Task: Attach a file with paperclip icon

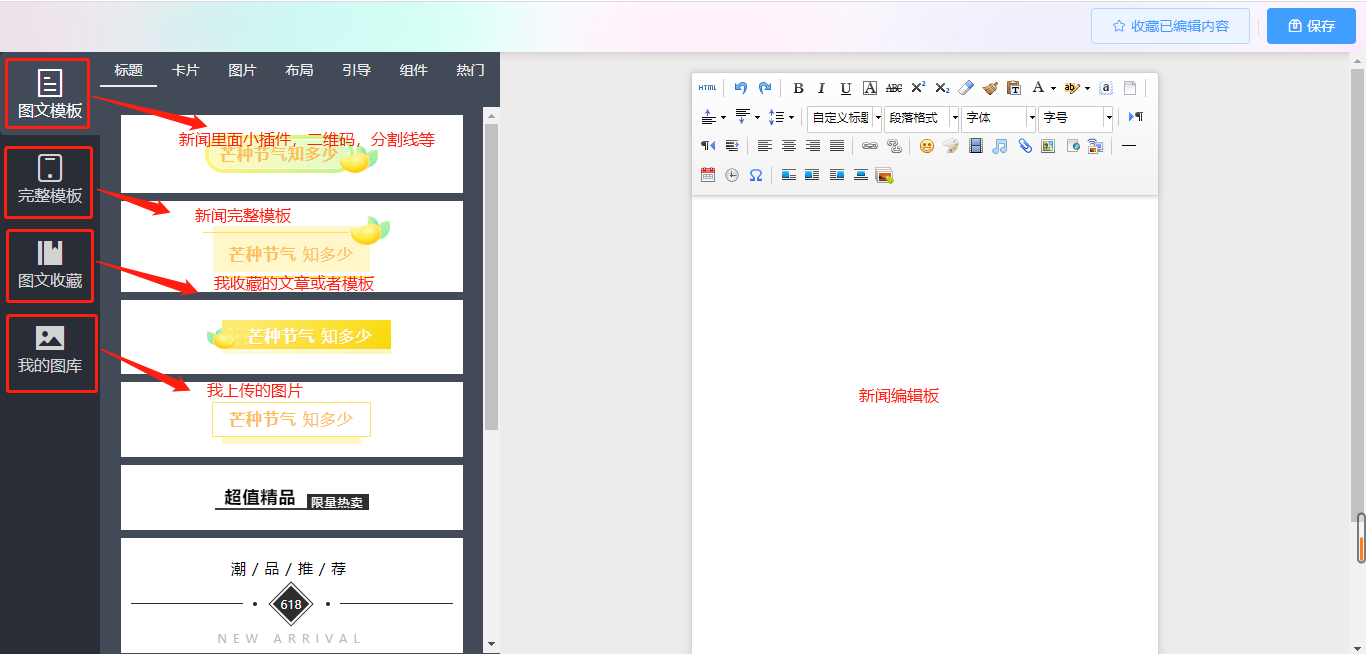Action: [x=1025, y=146]
